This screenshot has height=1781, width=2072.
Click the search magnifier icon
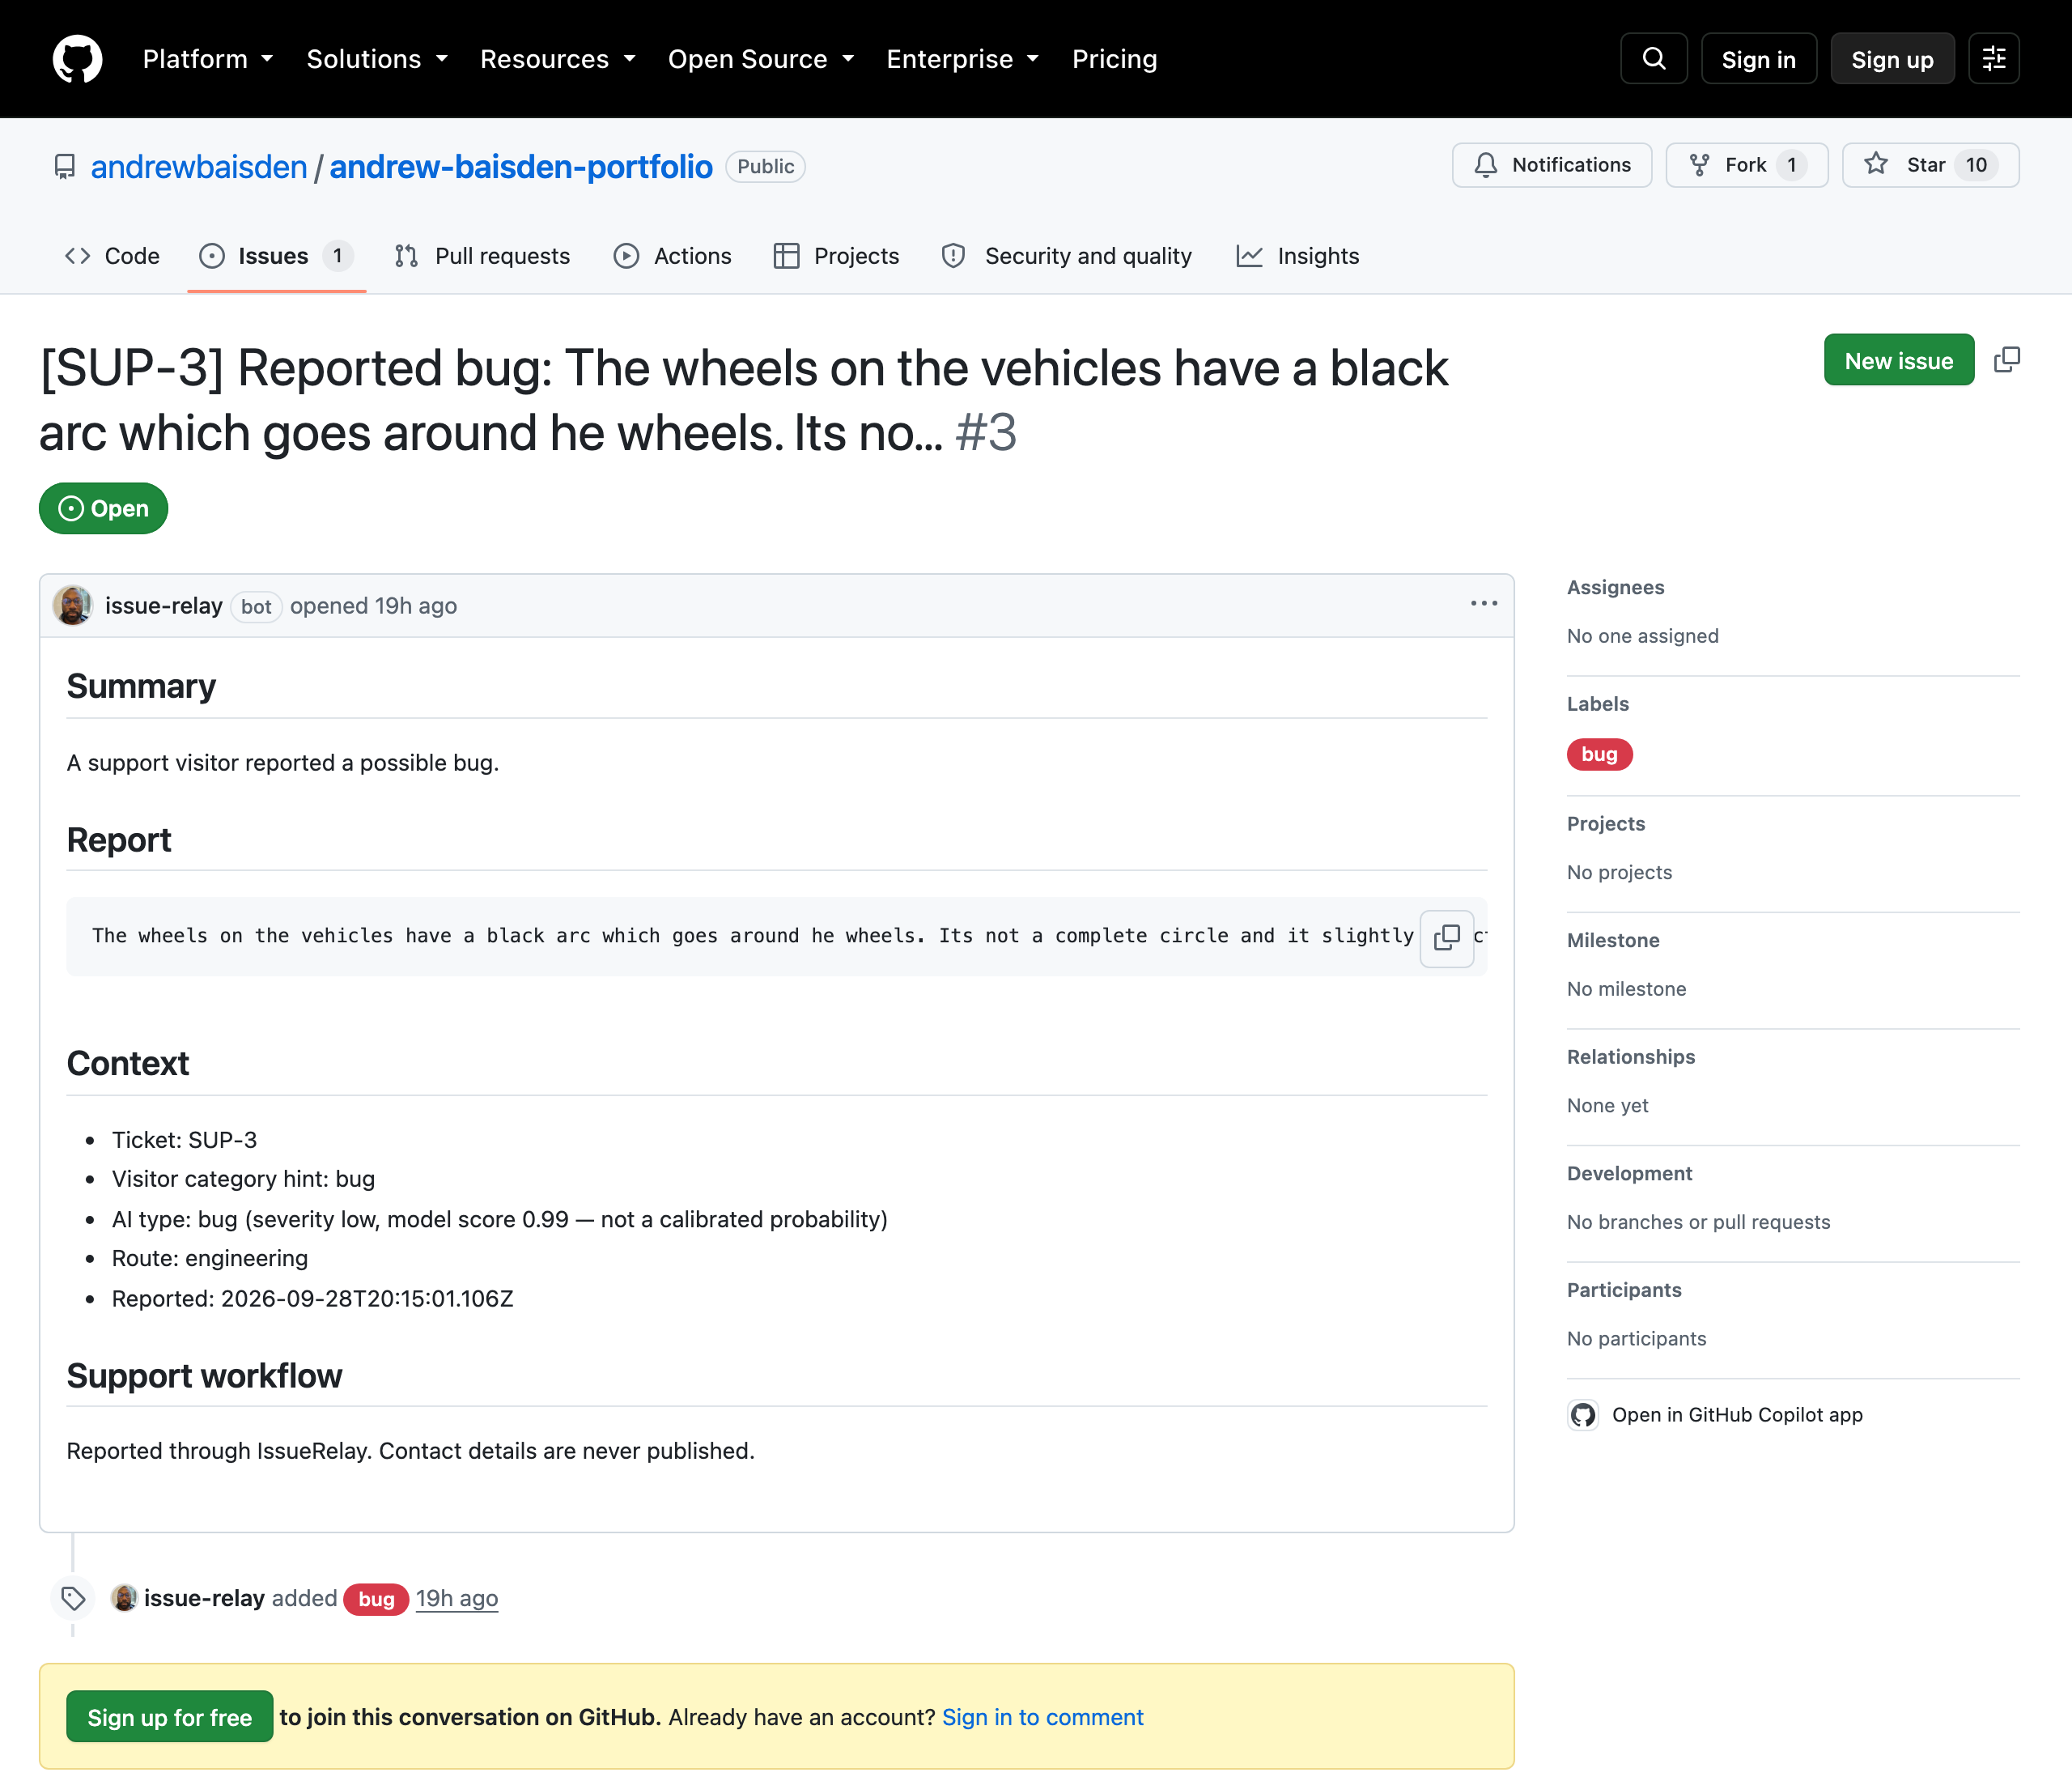coord(1654,59)
